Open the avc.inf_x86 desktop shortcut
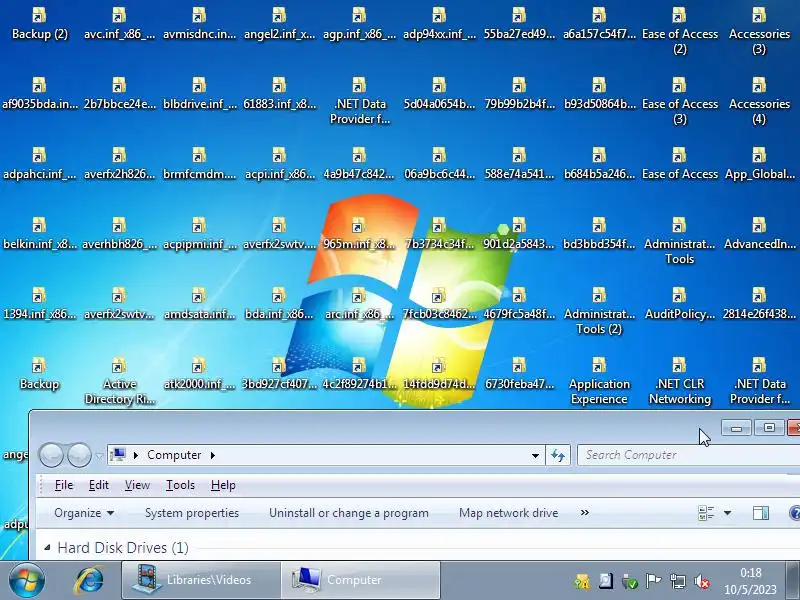 [119, 24]
